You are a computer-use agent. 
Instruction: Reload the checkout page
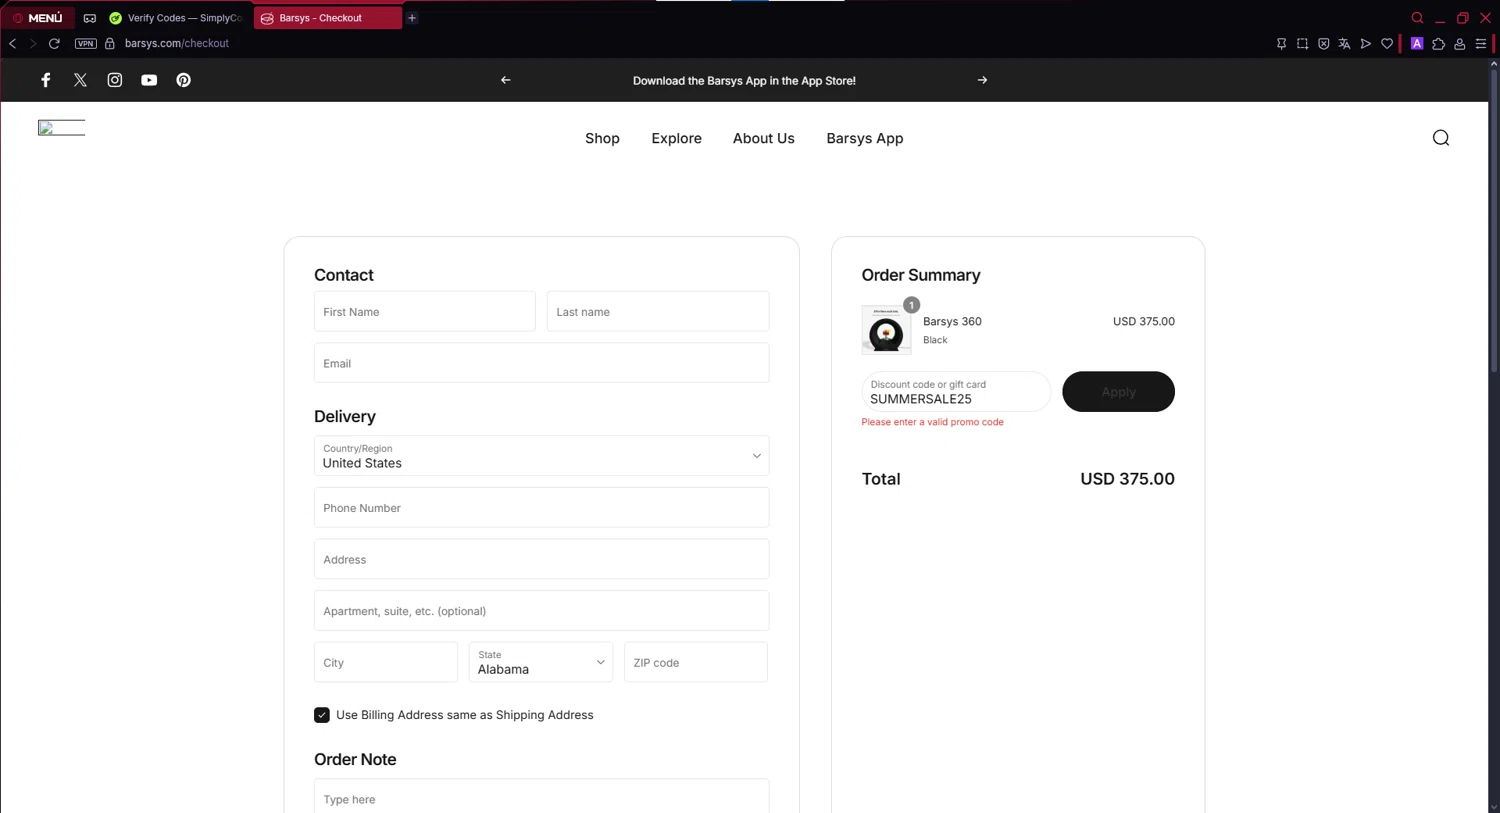click(x=54, y=44)
